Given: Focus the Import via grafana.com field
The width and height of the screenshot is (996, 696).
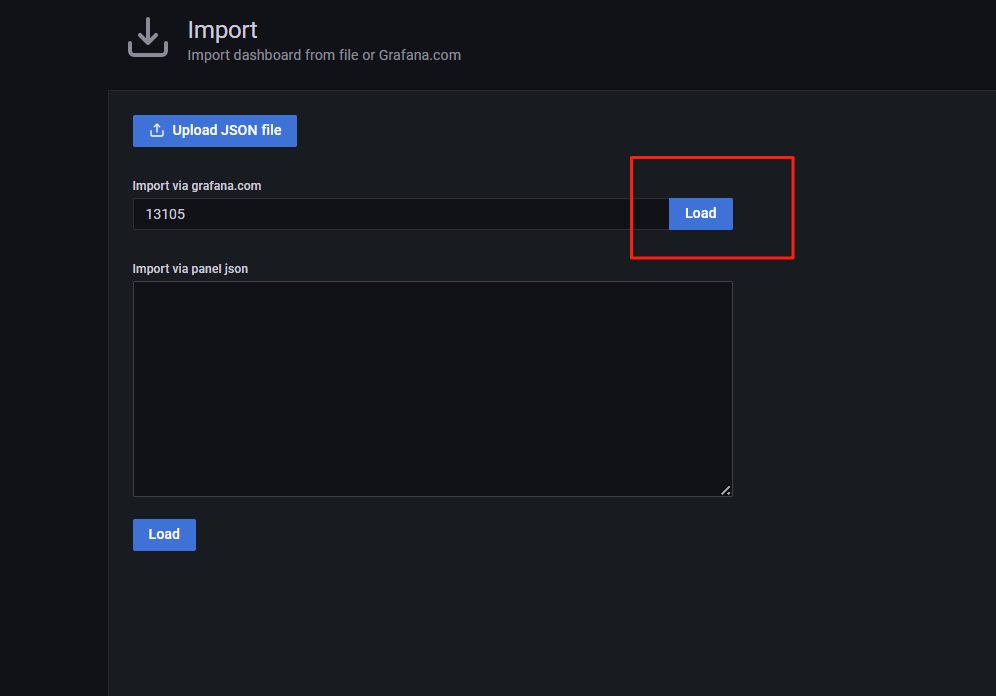Looking at the screenshot, I should (401, 214).
